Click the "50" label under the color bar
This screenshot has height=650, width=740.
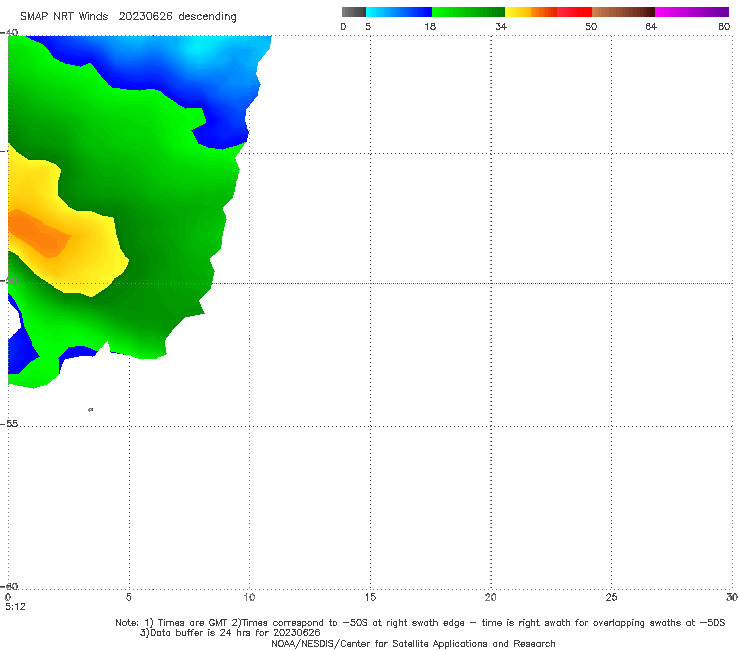[x=591, y=26]
